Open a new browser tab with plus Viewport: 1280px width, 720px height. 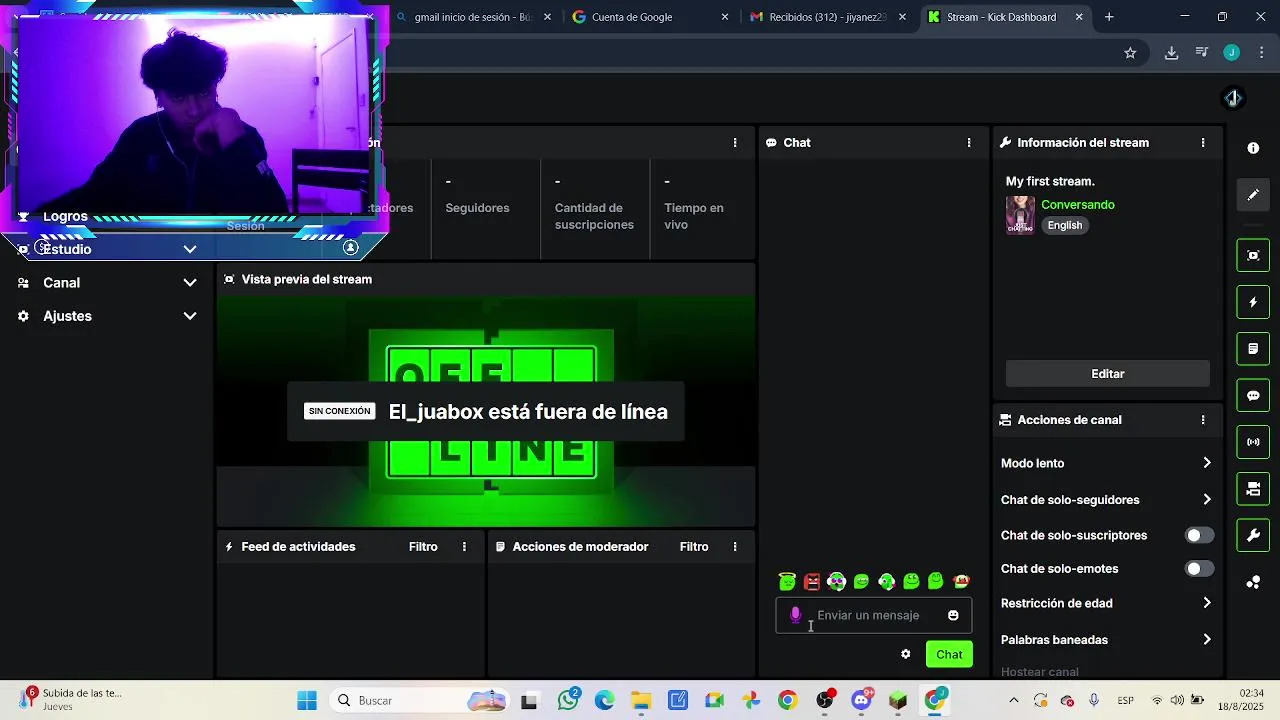[x=1109, y=17]
